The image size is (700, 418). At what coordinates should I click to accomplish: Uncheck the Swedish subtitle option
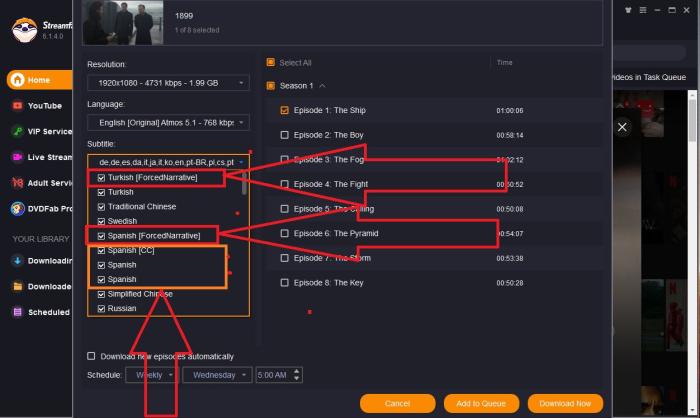click(101, 220)
